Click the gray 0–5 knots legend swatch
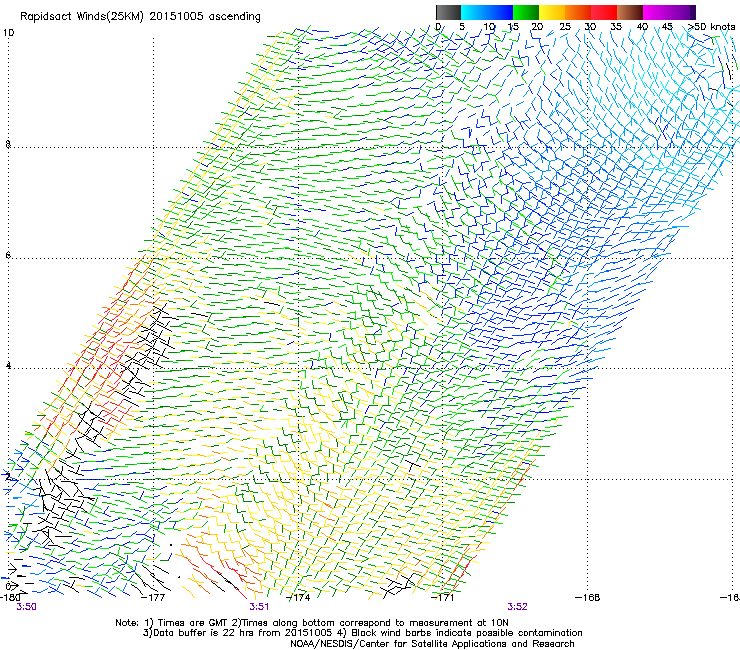The image size is (740, 650). [448, 12]
